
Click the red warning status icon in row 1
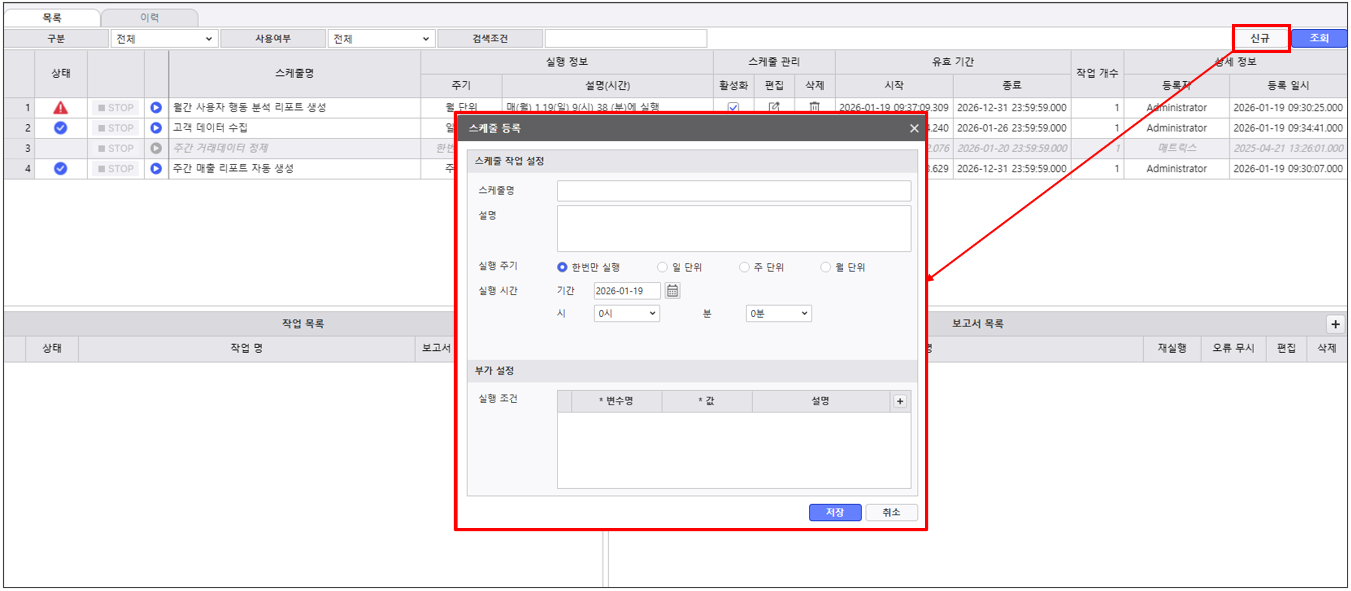pyautogui.click(x=60, y=108)
